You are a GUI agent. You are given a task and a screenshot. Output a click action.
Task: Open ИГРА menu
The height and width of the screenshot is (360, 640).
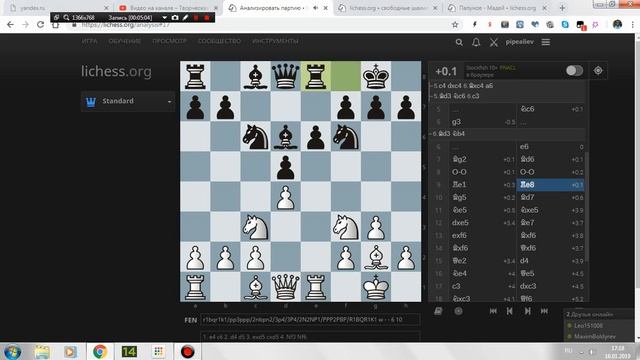[89, 41]
